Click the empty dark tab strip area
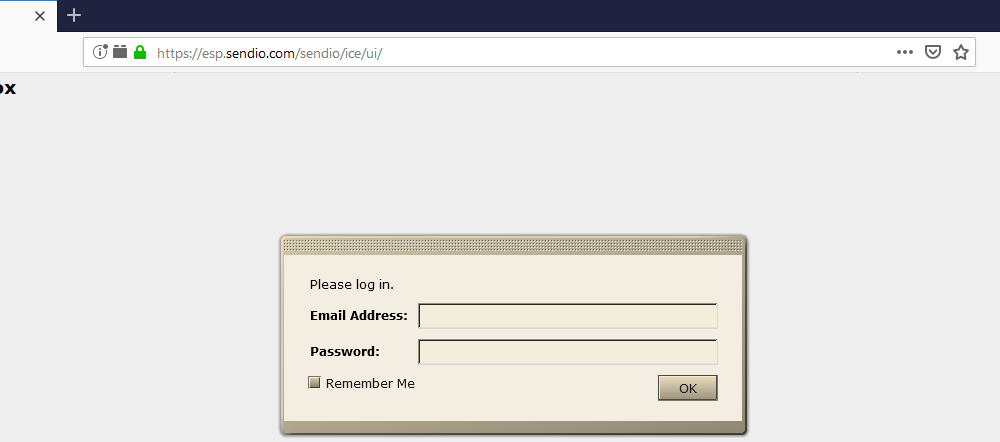Viewport: 1000px width, 442px height. [542, 15]
